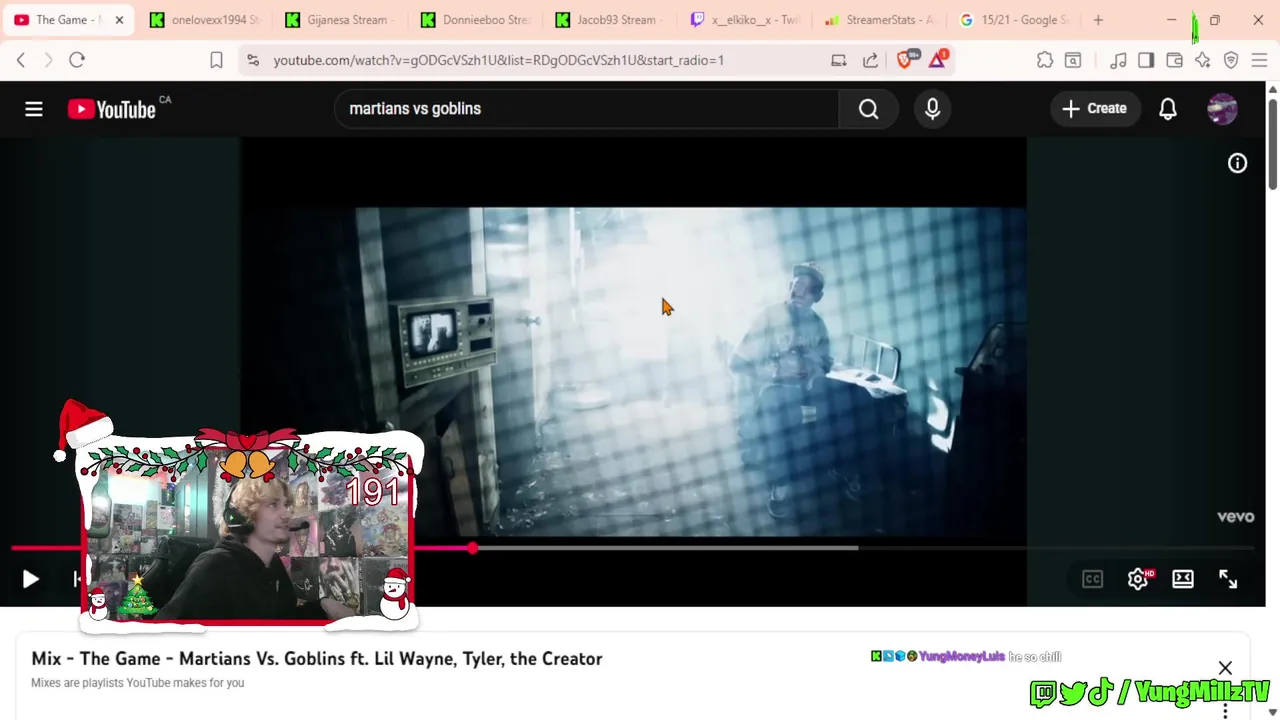1280x720 pixels.
Task: Click the video frame area
Action: point(633,371)
